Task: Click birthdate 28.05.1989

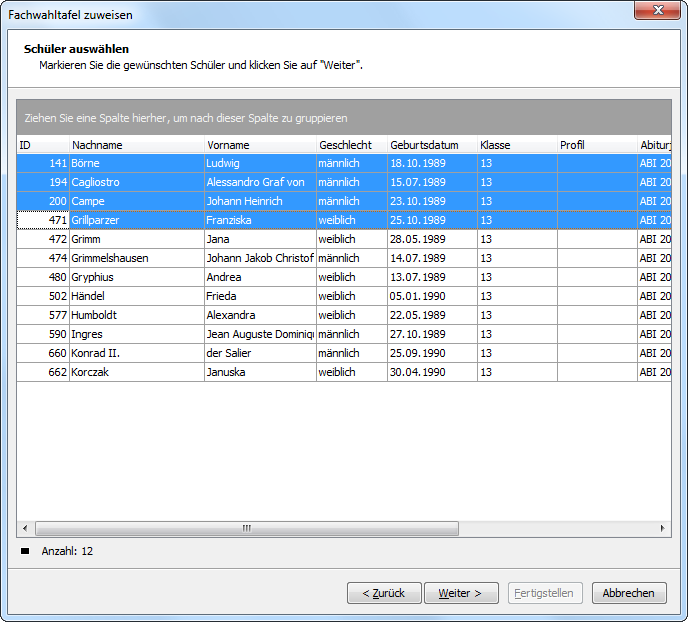Action: (418, 239)
